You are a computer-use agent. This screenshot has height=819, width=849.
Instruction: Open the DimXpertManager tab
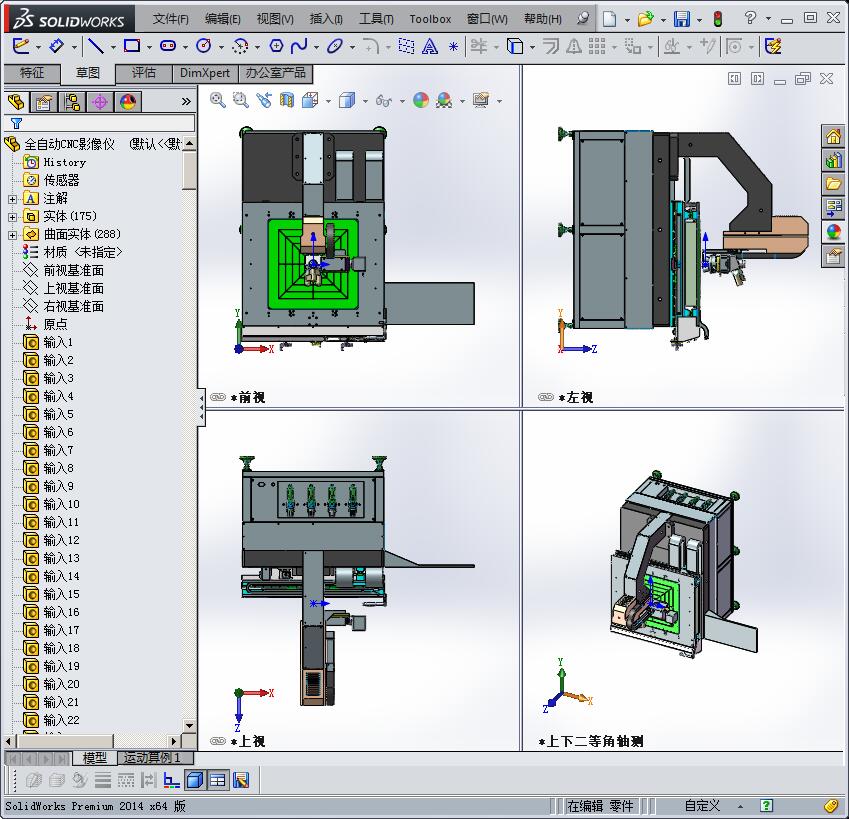pyautogui.click(x=100, y=101)
